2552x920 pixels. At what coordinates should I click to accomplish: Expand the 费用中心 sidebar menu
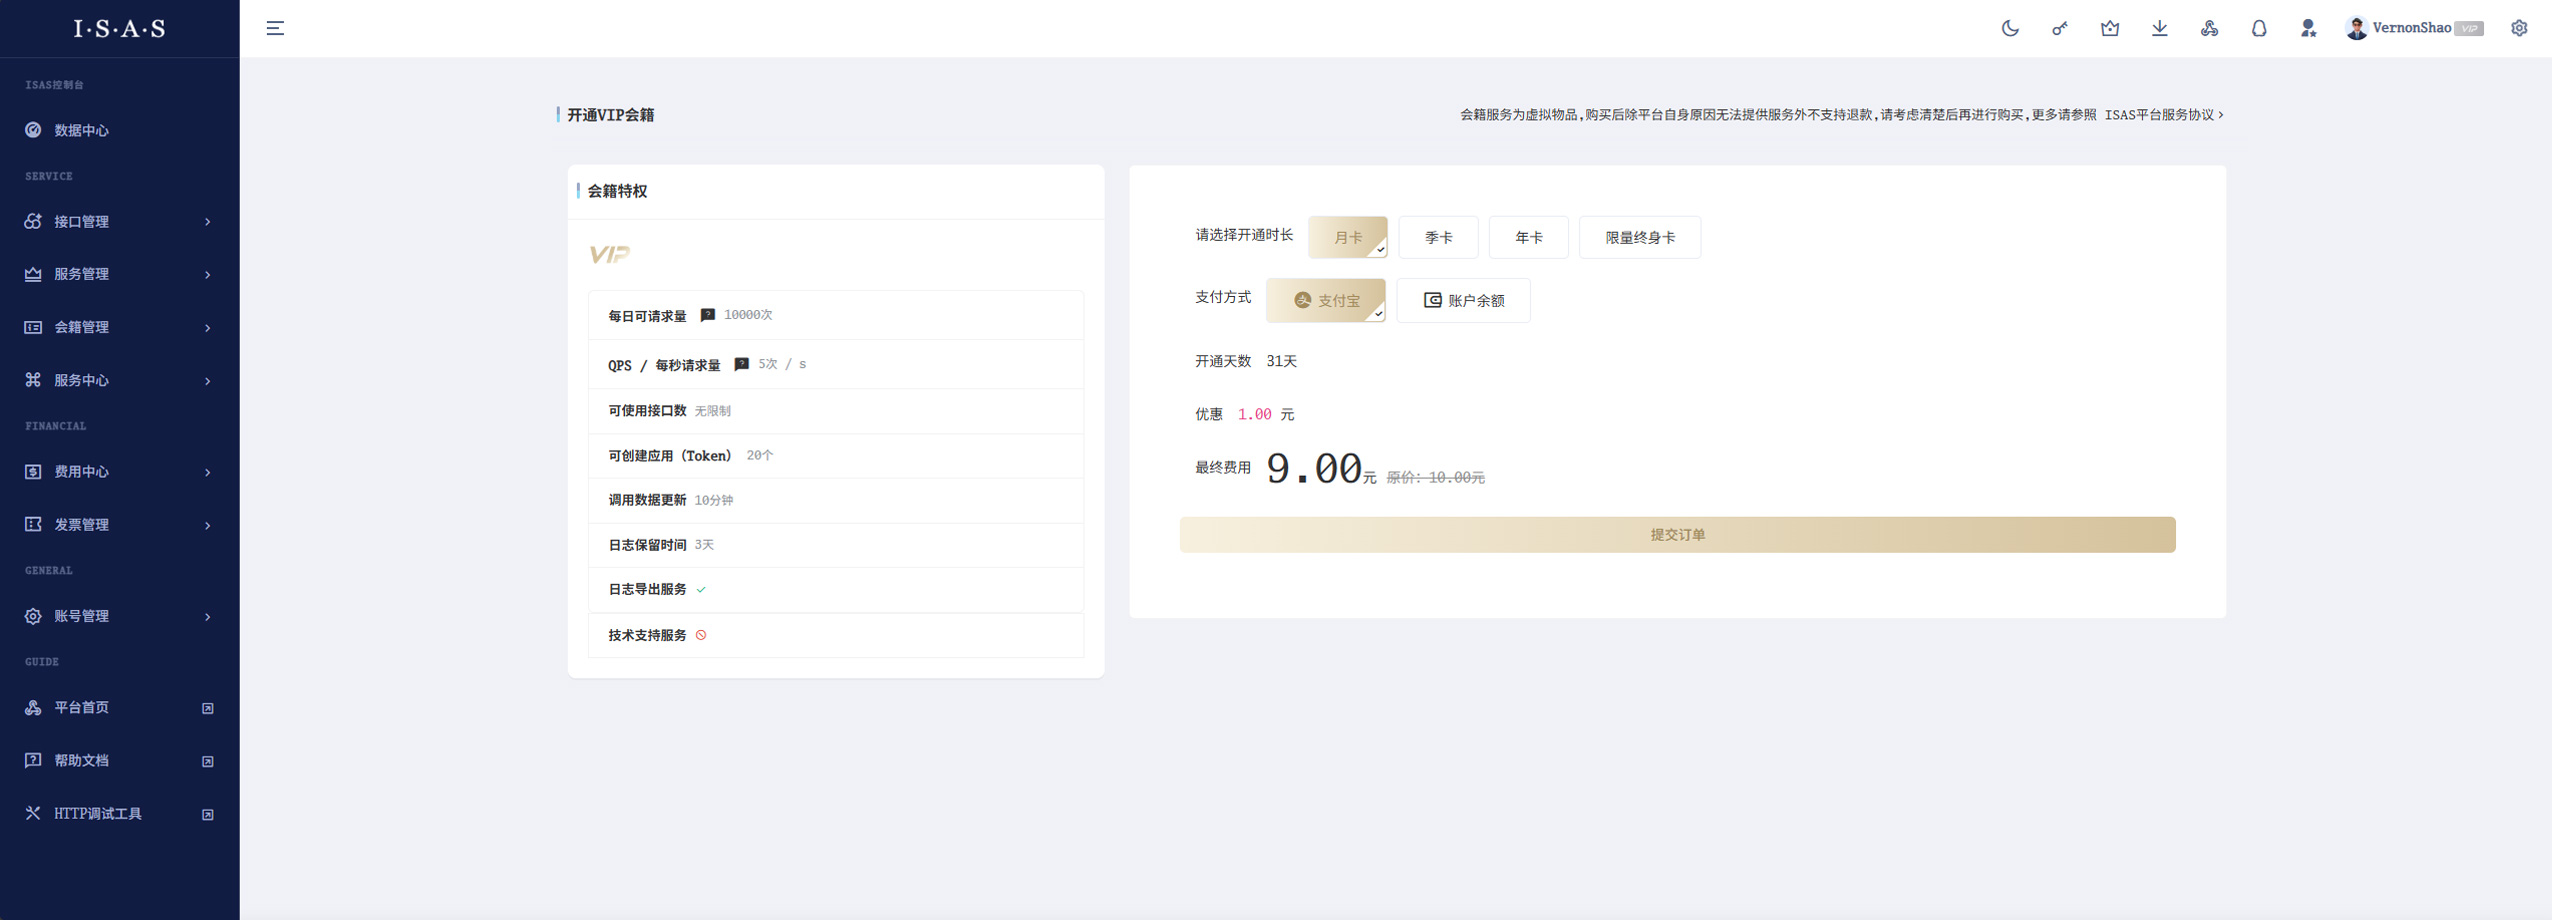tap(119, 472)
